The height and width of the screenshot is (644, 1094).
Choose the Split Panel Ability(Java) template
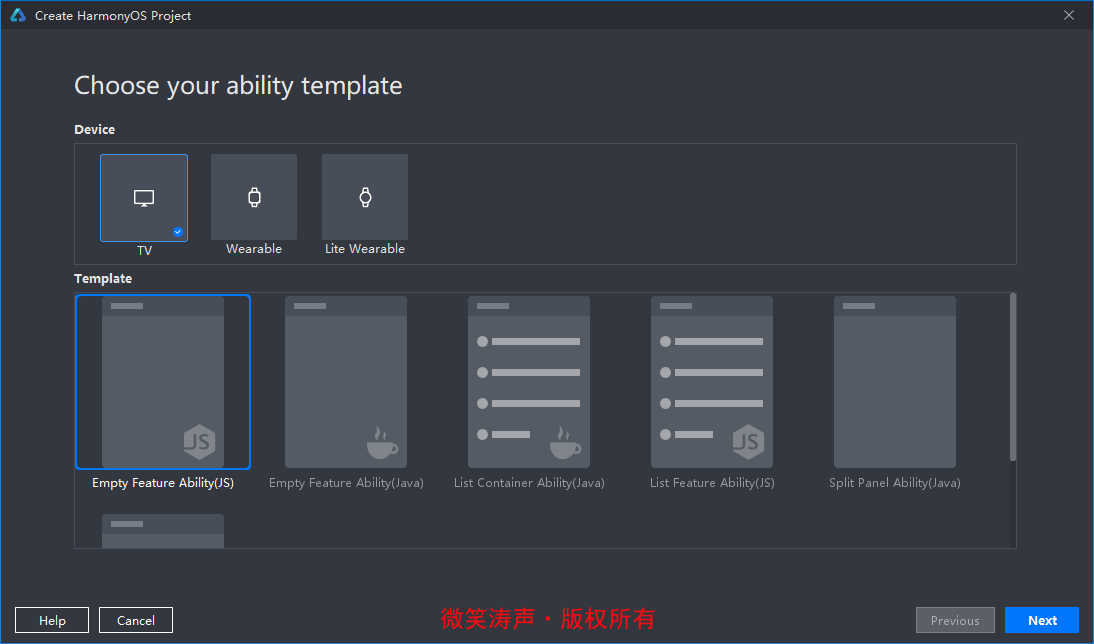click(895, 382)
